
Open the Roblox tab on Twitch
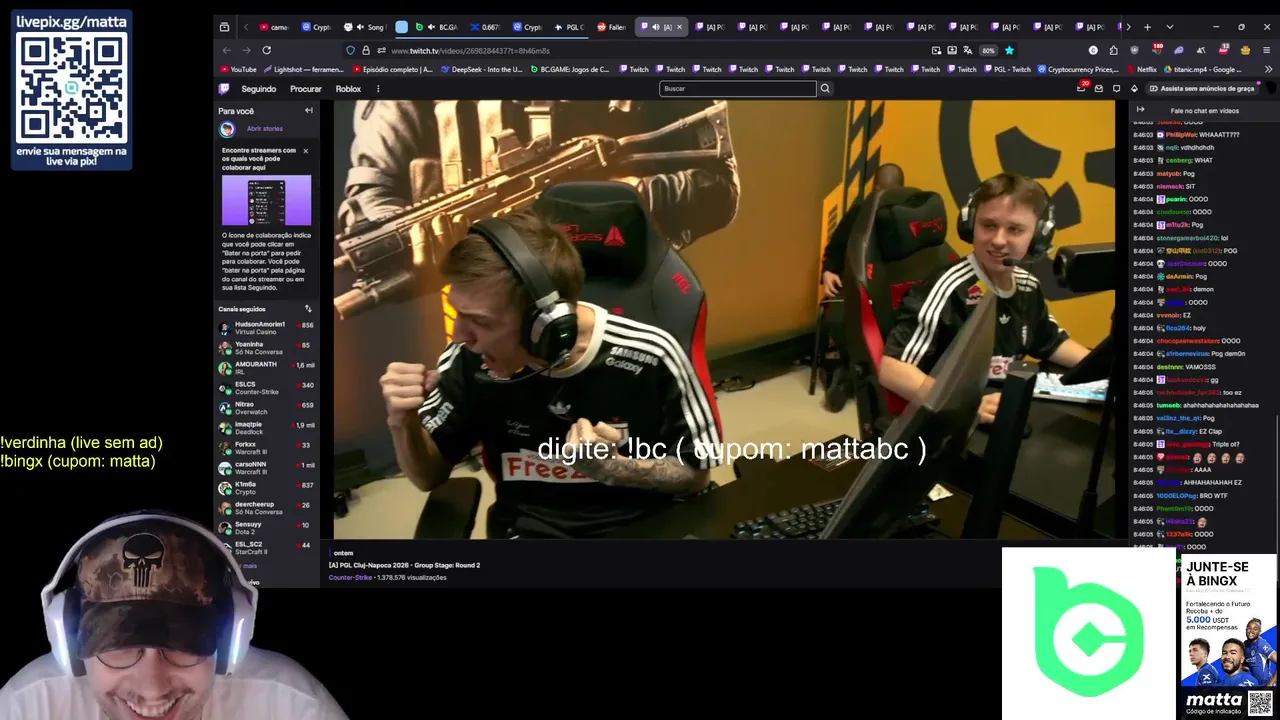[x=348, y=89]
